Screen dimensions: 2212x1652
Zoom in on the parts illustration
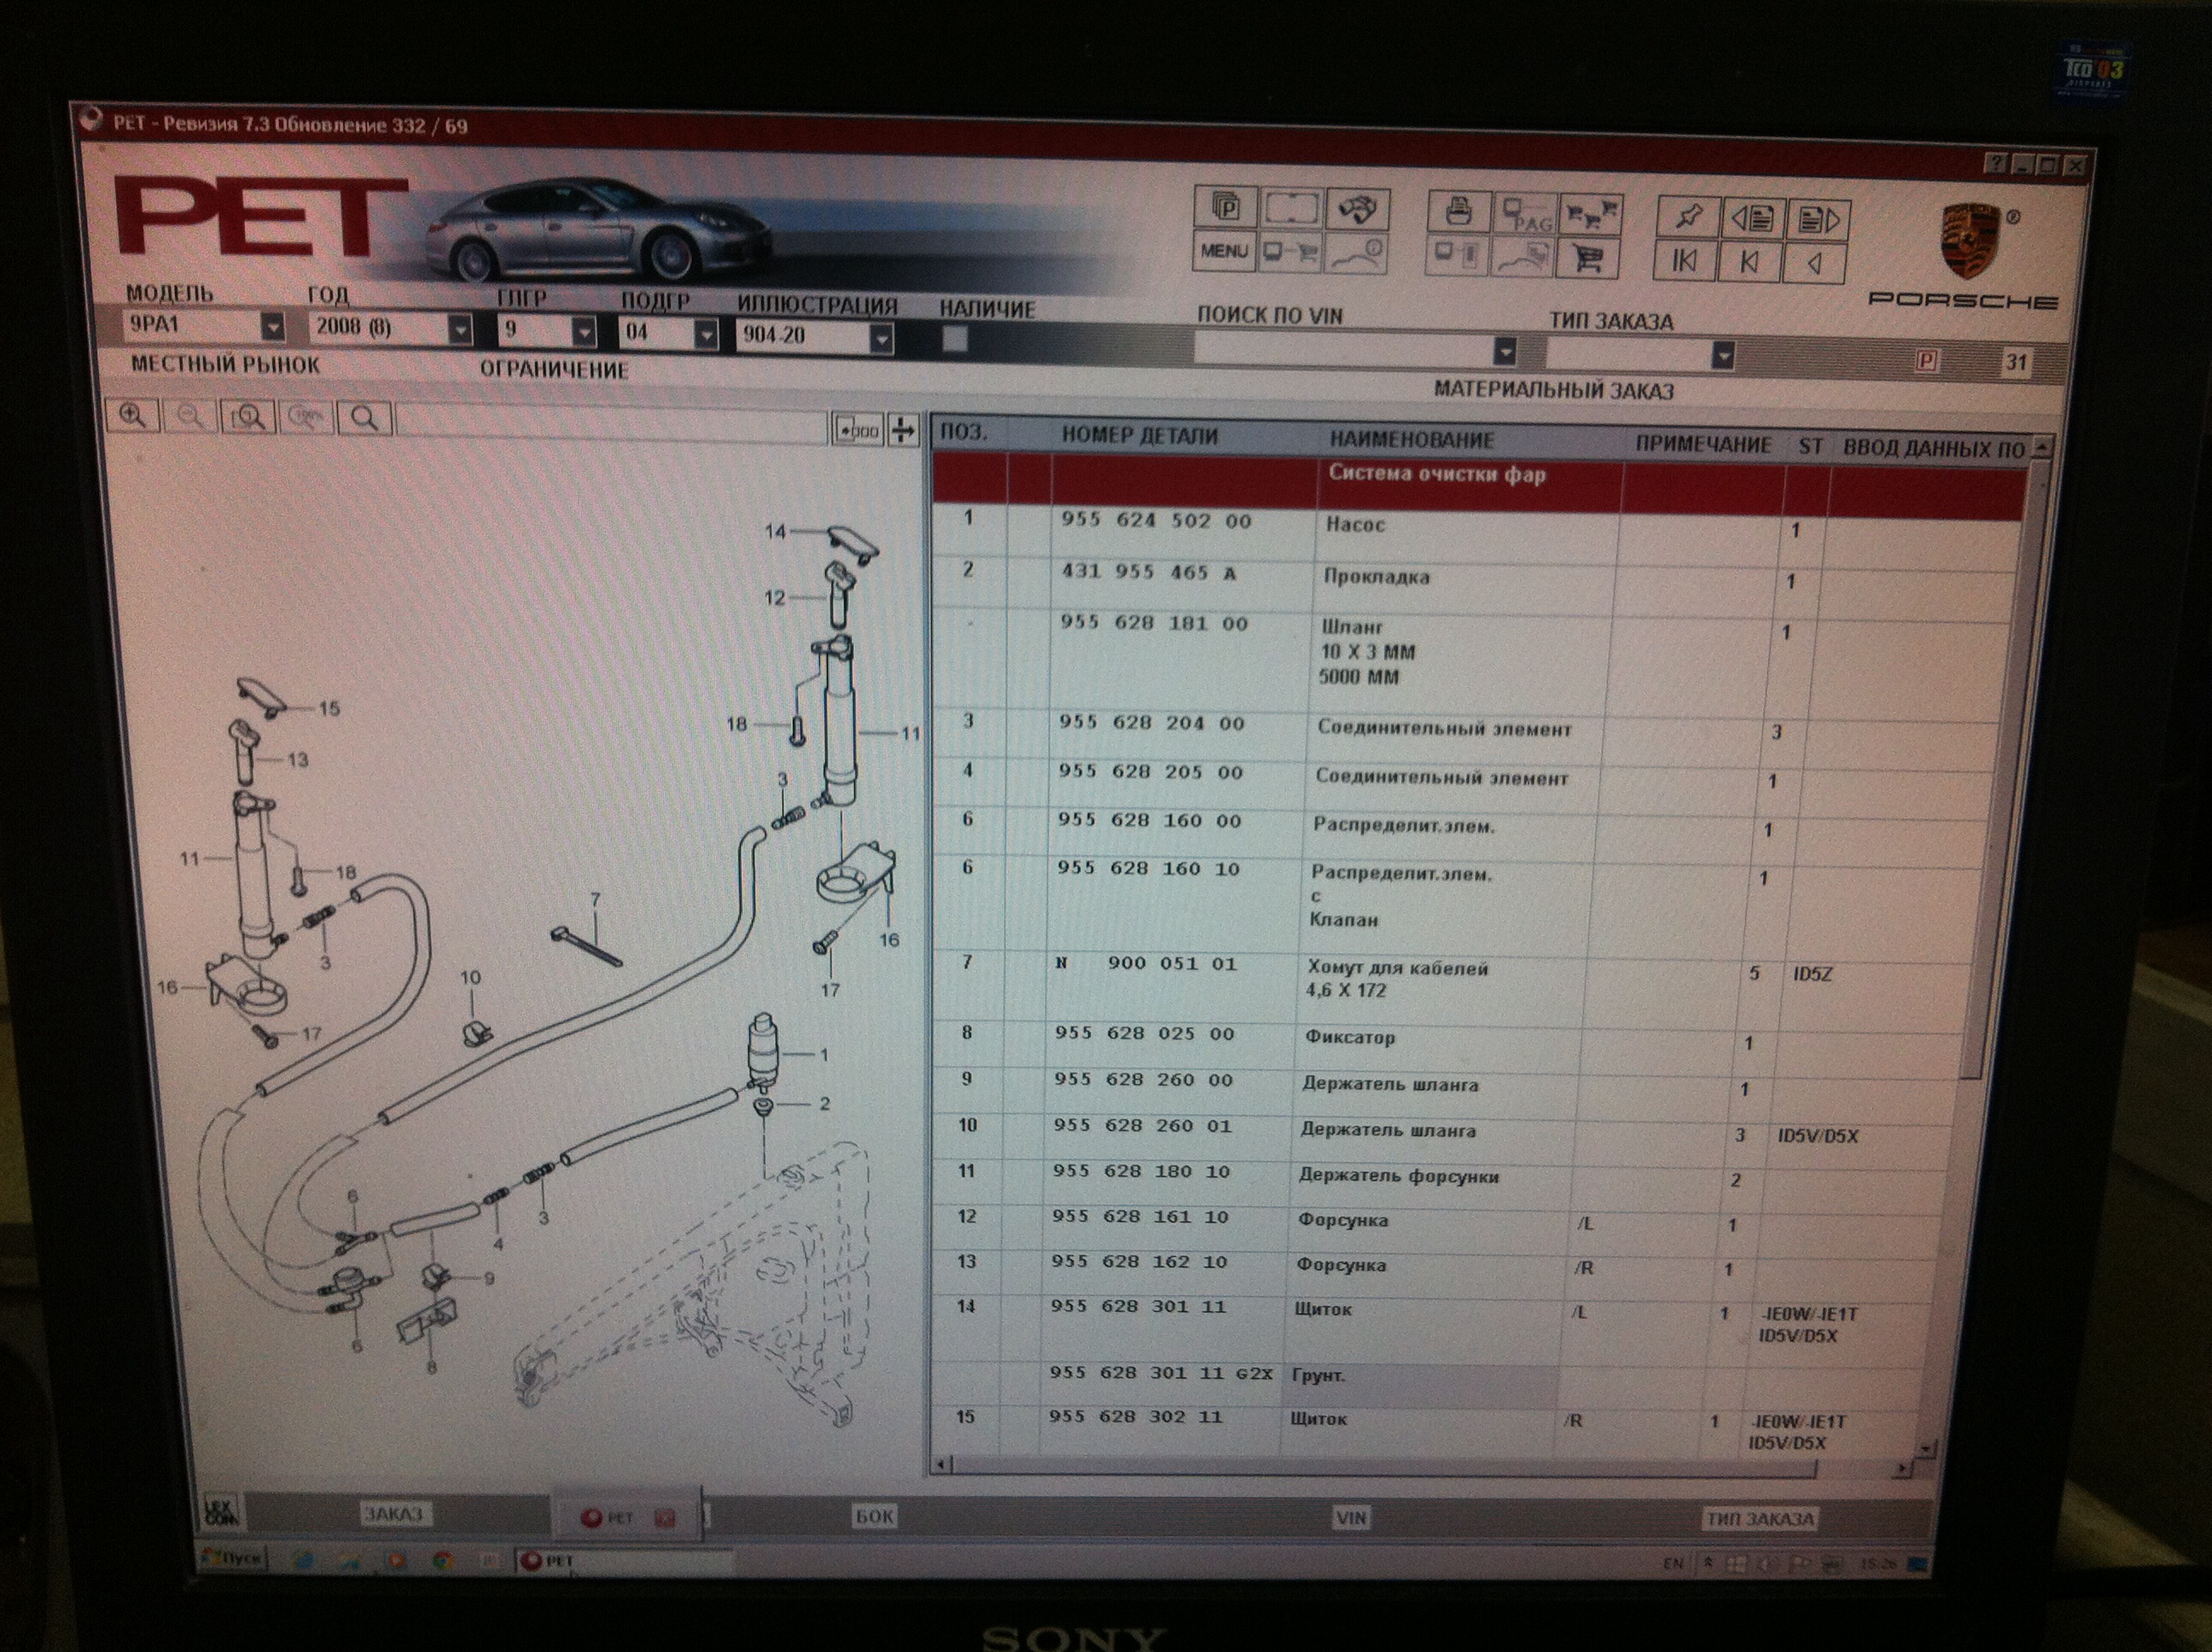tap(133, 415)
